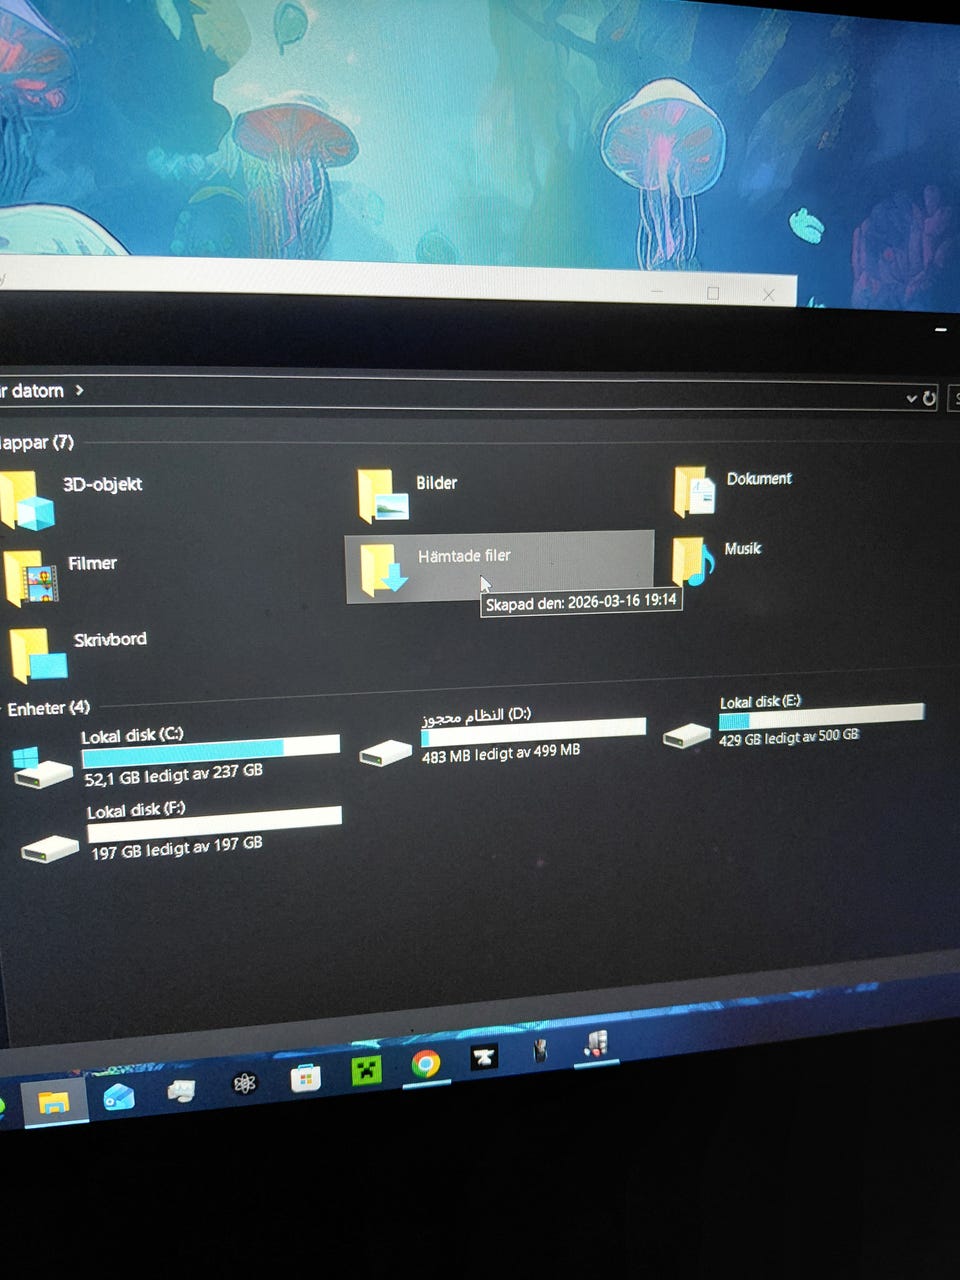Close the white window behind Explorer
Screen dimensions: 960x1280
(x=768, y=294)
